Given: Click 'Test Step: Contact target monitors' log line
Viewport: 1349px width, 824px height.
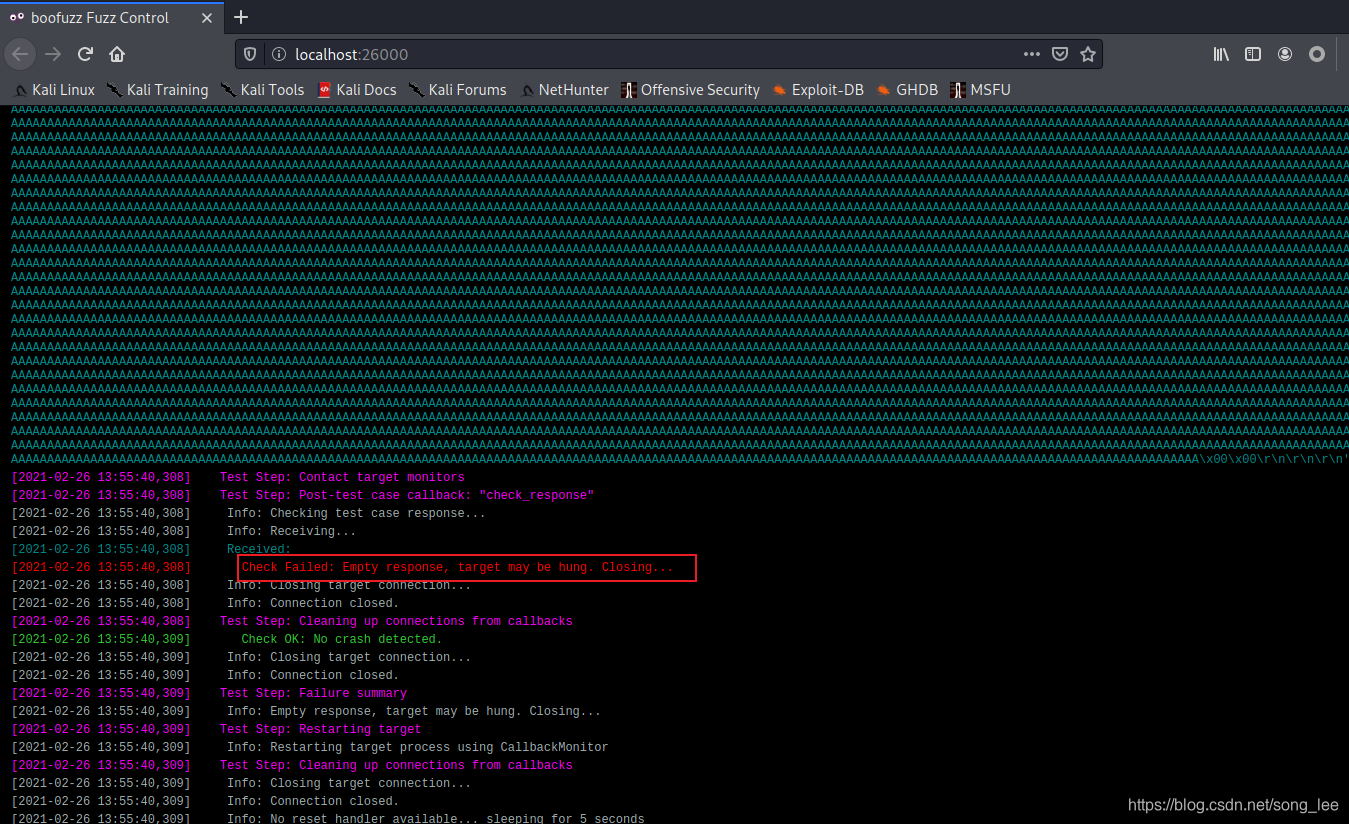Looking at the screenshot, I should [x=342, y=477].
